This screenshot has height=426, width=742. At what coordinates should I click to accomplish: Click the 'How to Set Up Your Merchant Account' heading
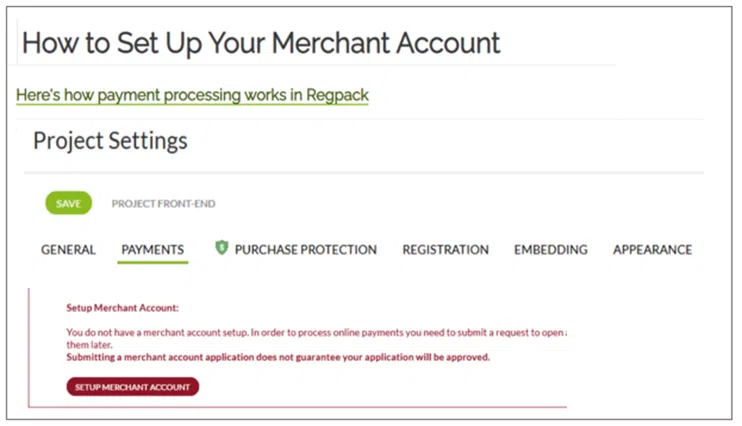(x=261, y=44)
